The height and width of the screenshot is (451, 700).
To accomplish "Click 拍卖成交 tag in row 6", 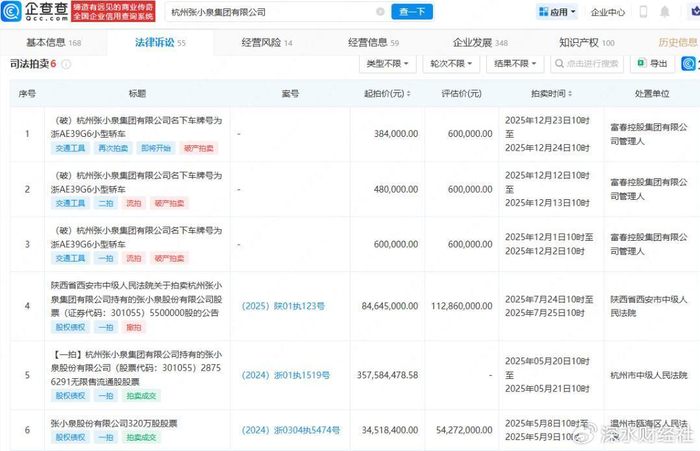I will [141, 437].
